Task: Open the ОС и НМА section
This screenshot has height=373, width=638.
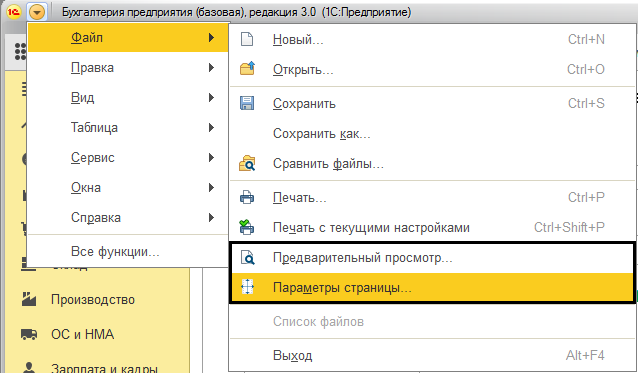Action: coord(82,334)
